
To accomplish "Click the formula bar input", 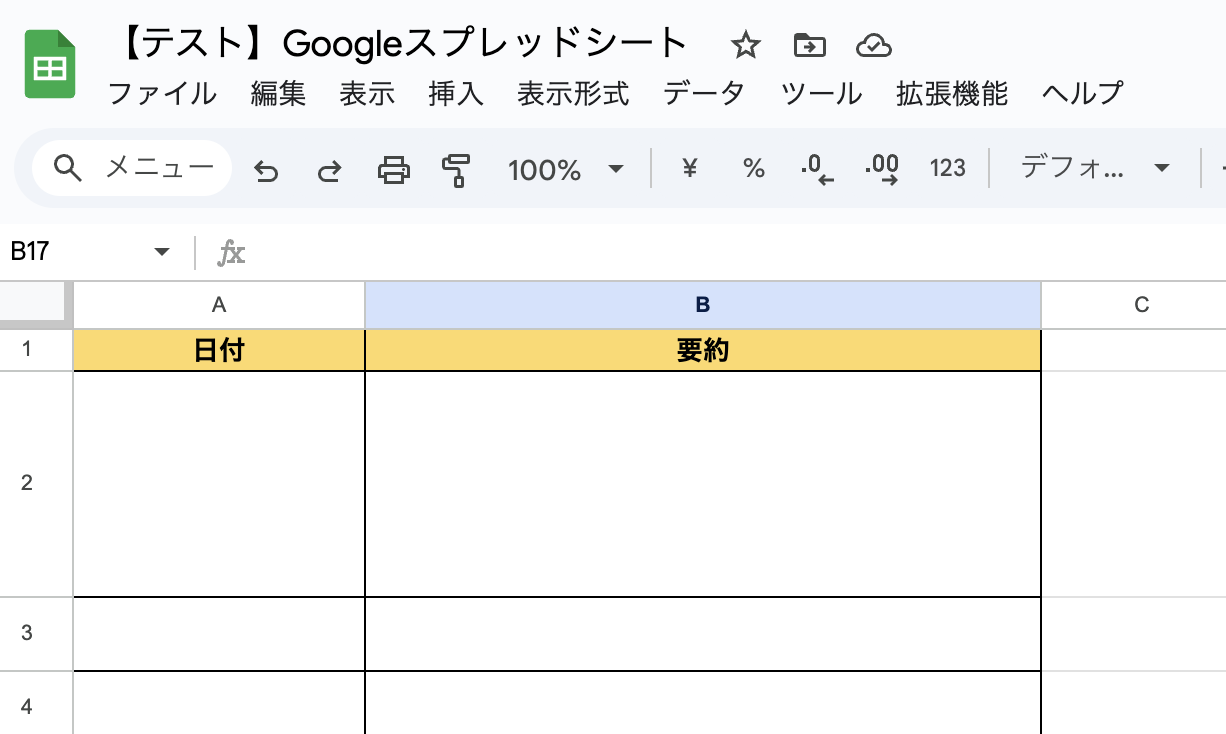I will click(x=740, y=252).
